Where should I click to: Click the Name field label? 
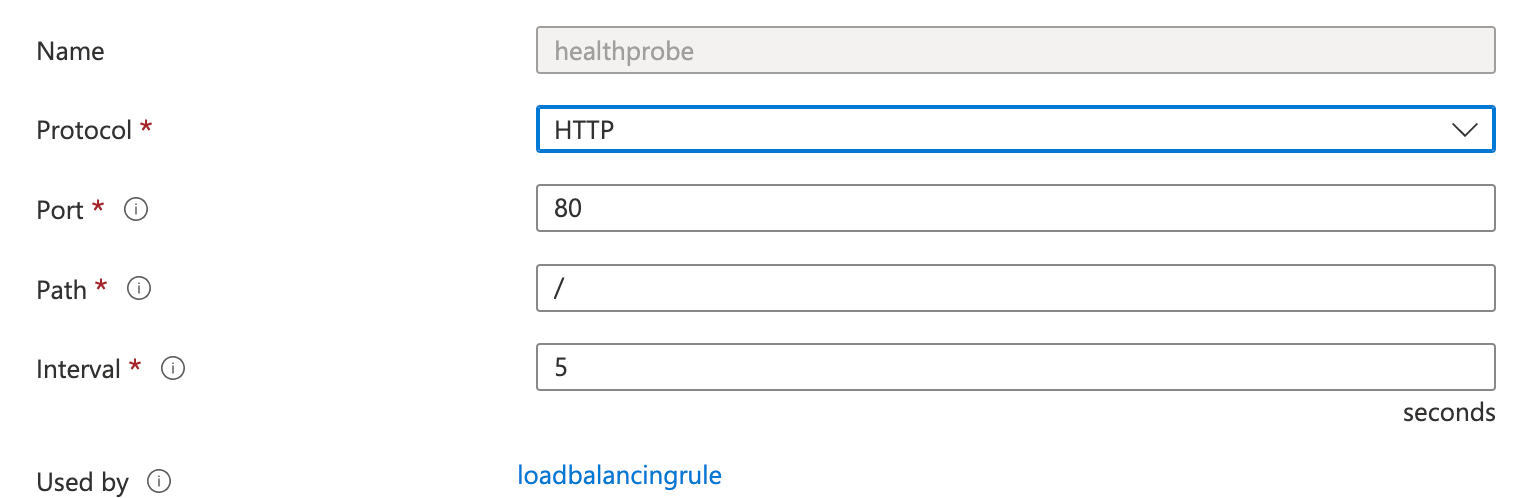[70, 51]
